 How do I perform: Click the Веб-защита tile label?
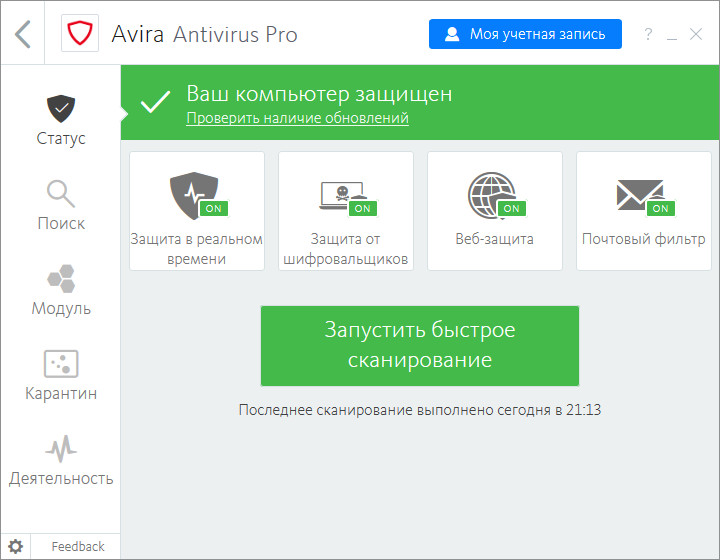pyautogui.click(x=494, y=239)
